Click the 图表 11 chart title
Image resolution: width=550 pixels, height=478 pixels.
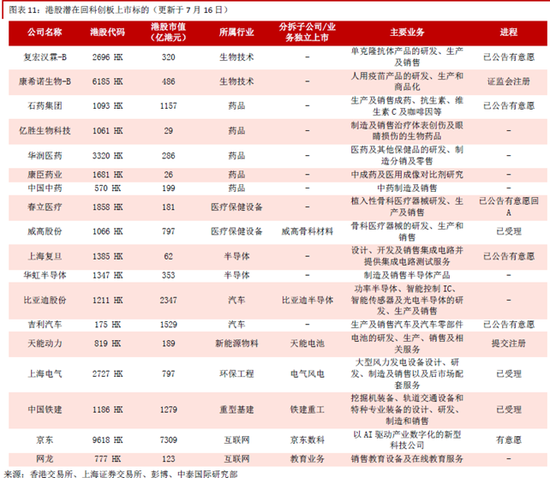(118, 10)
